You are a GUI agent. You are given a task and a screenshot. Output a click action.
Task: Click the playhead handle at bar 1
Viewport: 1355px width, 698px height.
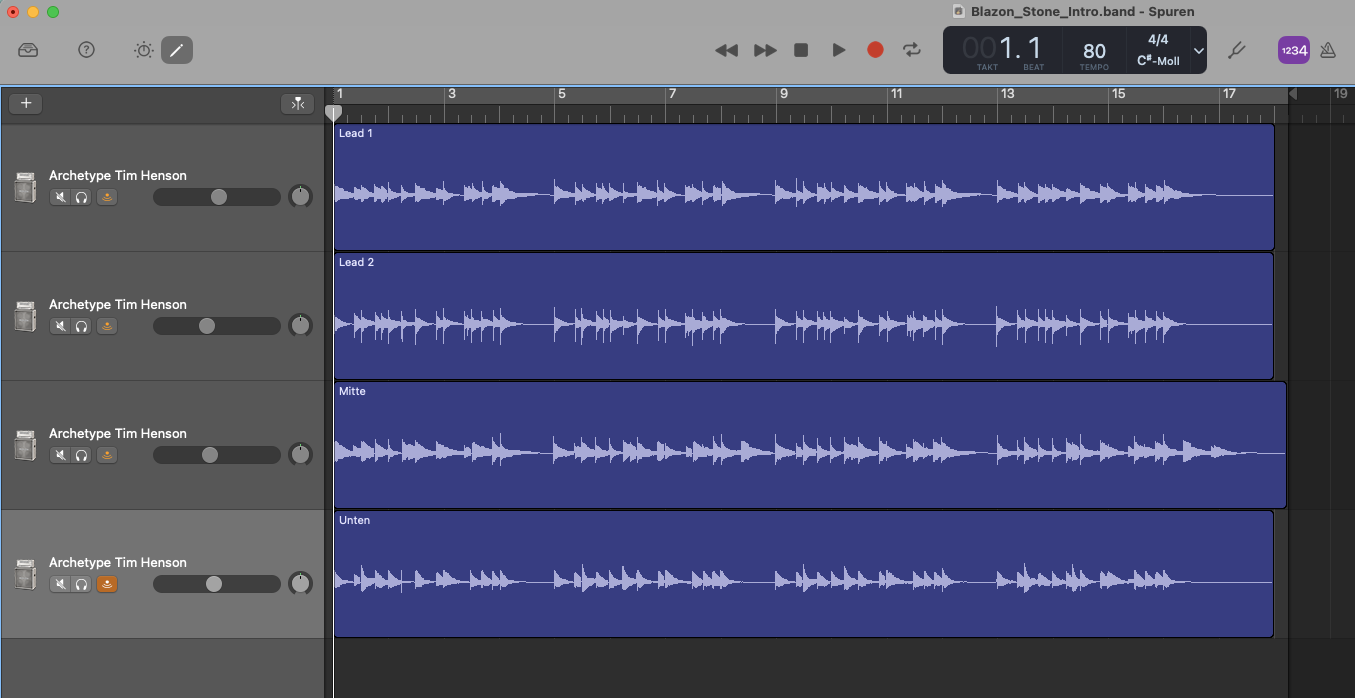334,113
